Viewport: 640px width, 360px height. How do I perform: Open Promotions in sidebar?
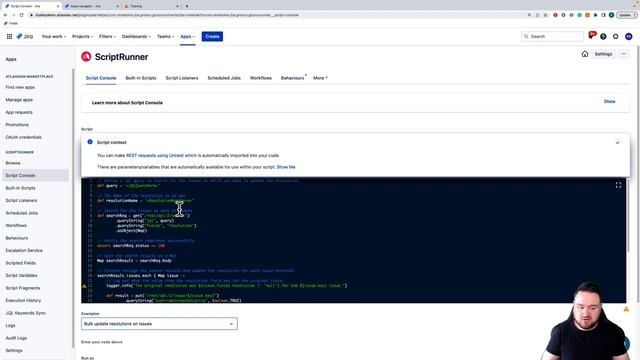[17, 125]
